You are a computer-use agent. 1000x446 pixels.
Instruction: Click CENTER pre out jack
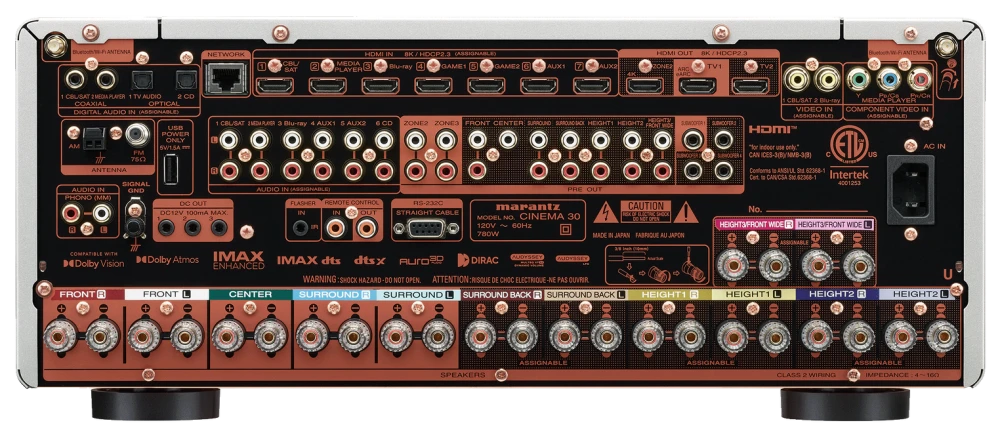click(508, 140)
